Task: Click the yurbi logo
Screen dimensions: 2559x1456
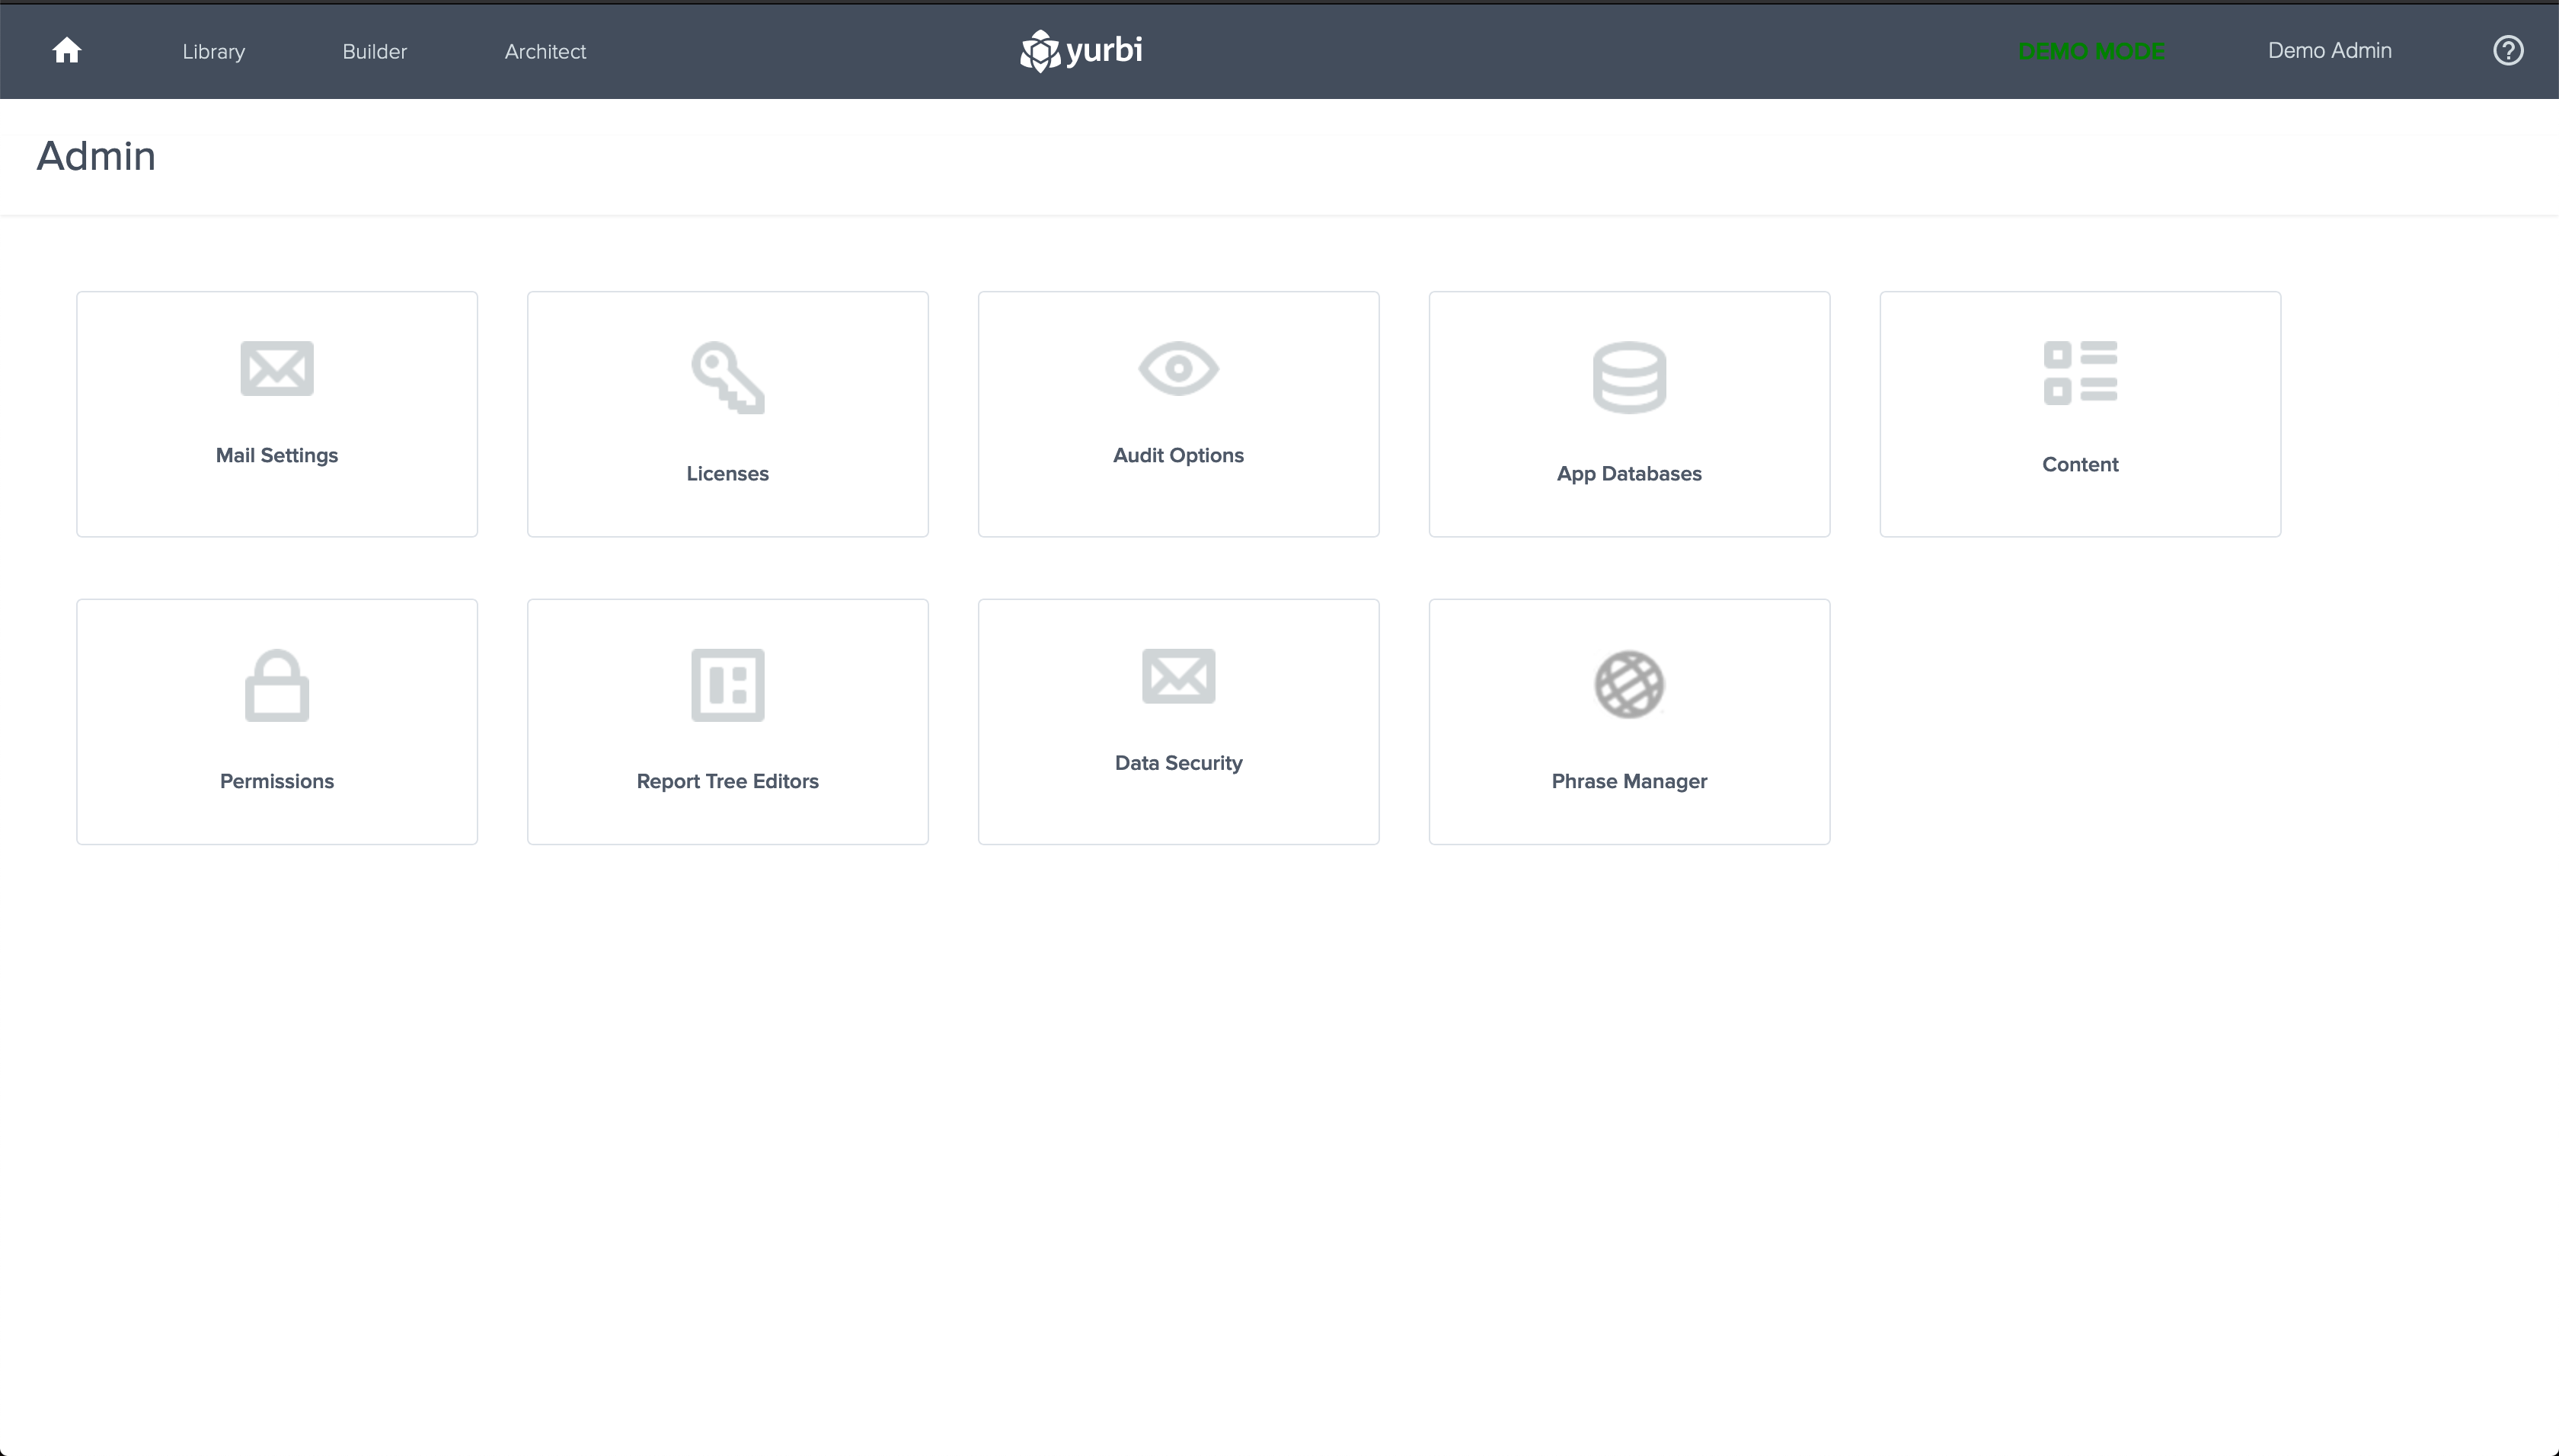Action: [x=1081, y=51]
